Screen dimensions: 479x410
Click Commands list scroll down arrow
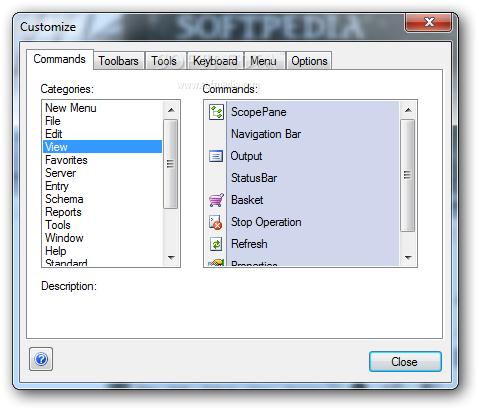pos(408,257)
